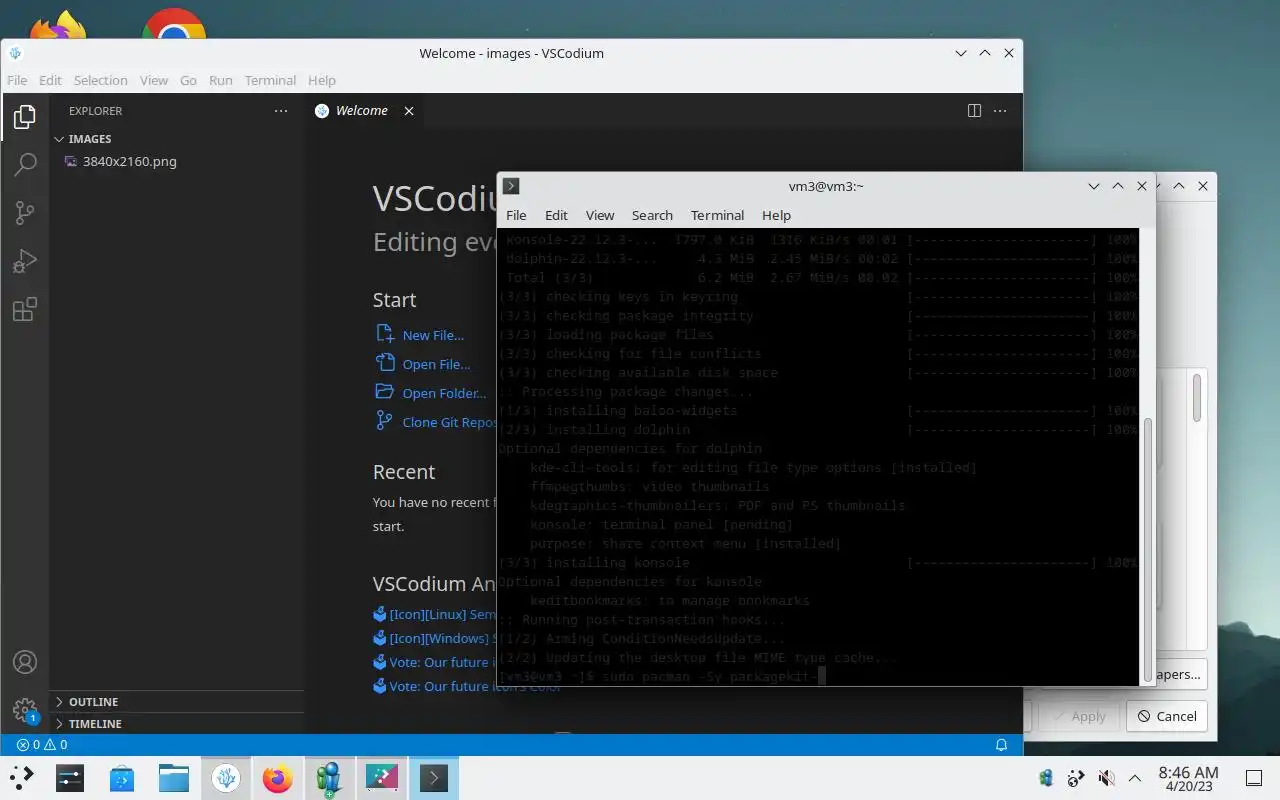Screen dimensions: 1280x800
Task: Open the VSCodium Terminal menu
Action: (270, 80)
